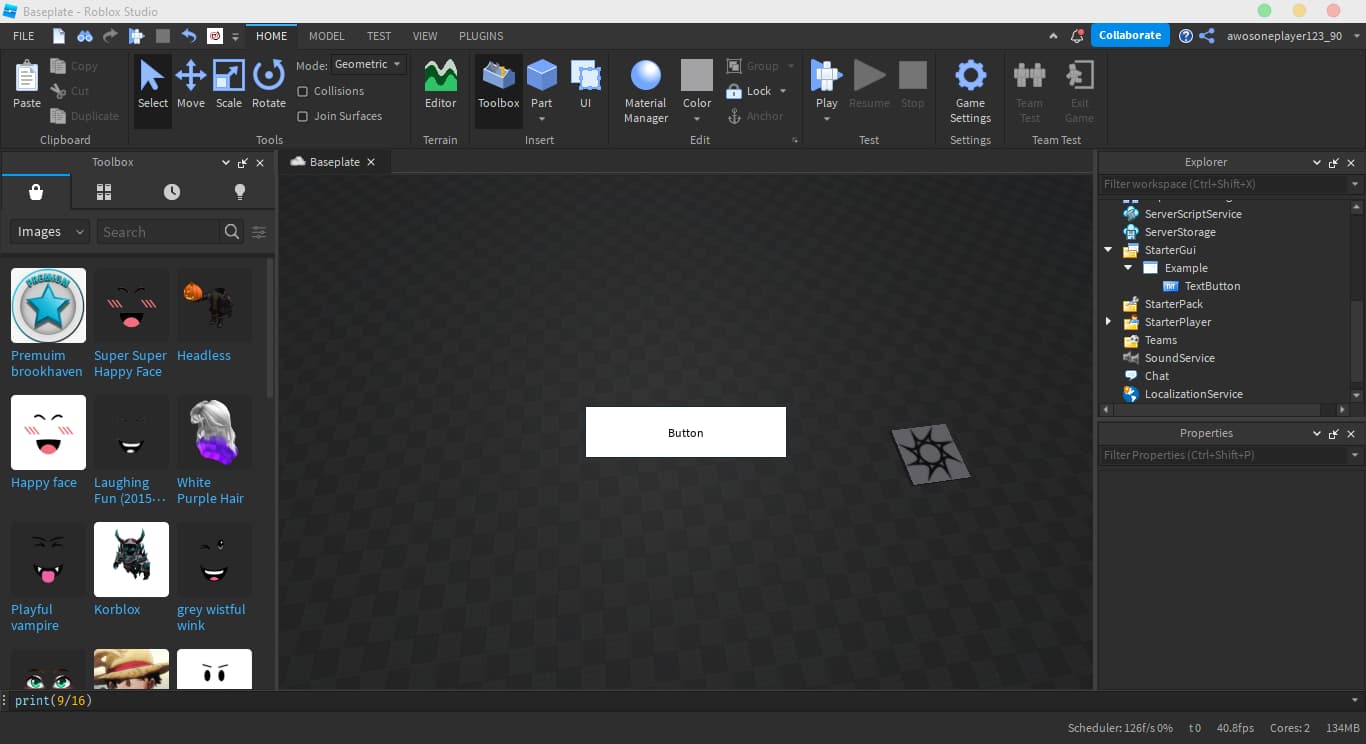
Task: Click the notification bell icon
Action: [1077, 35]
